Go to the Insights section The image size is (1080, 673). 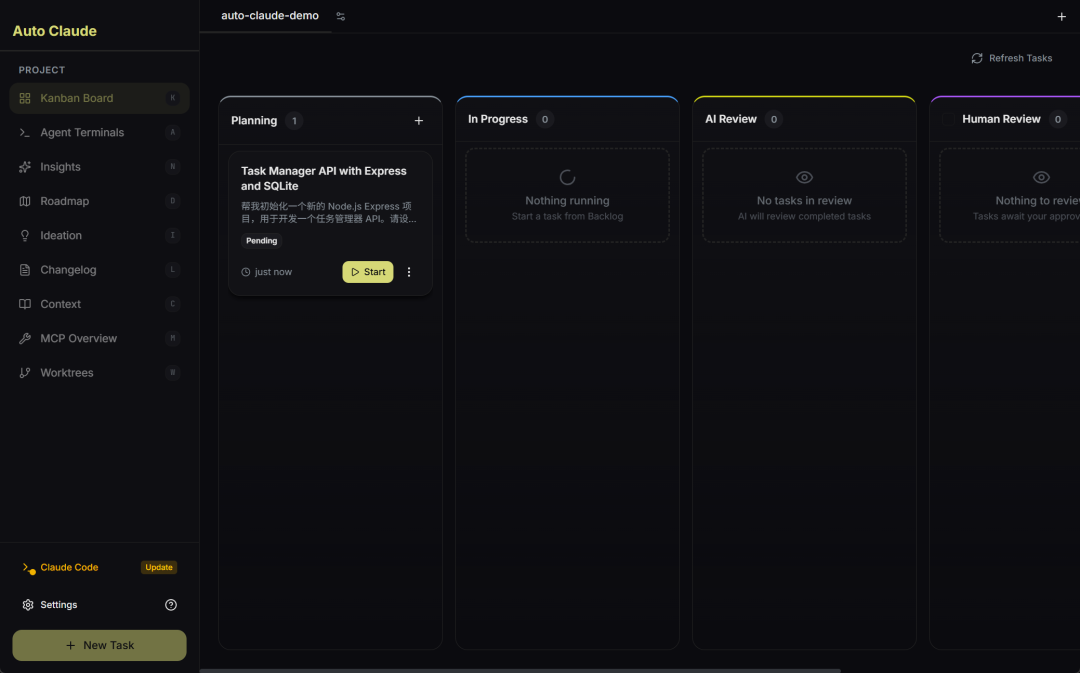99,167
